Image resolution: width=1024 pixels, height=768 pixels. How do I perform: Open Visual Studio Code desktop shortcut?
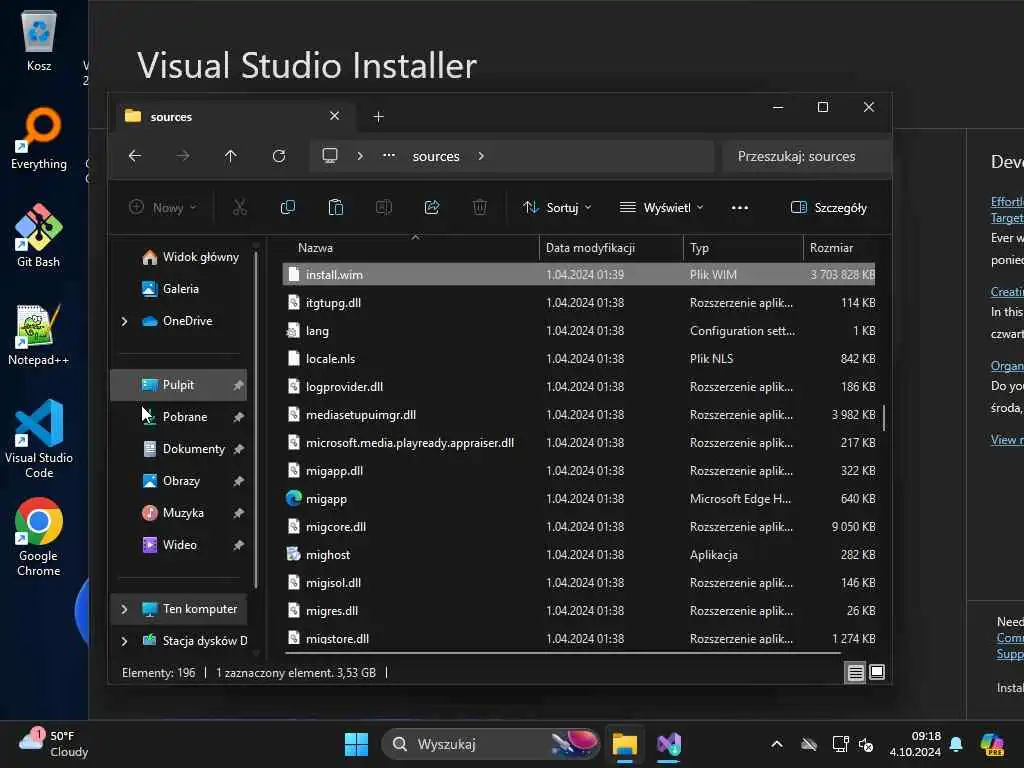click(39, 439)
